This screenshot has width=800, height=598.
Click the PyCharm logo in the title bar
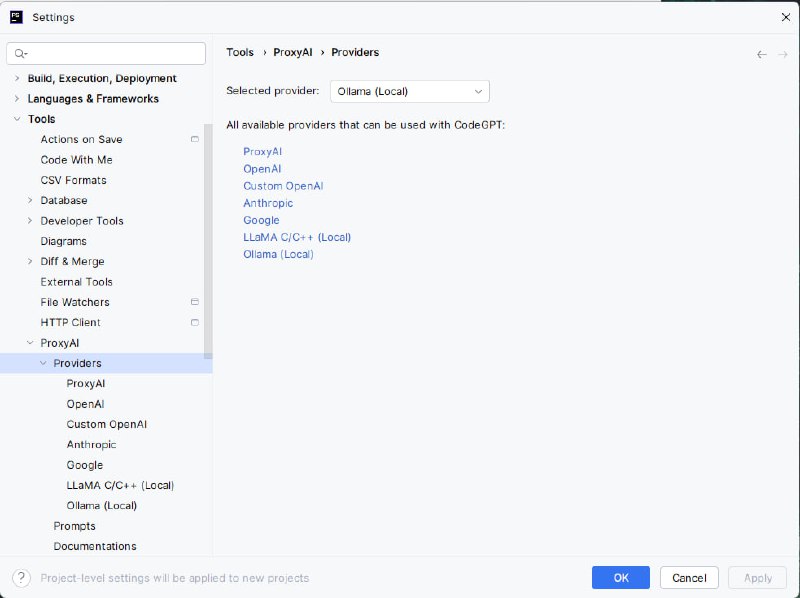[x=16, y=17]
